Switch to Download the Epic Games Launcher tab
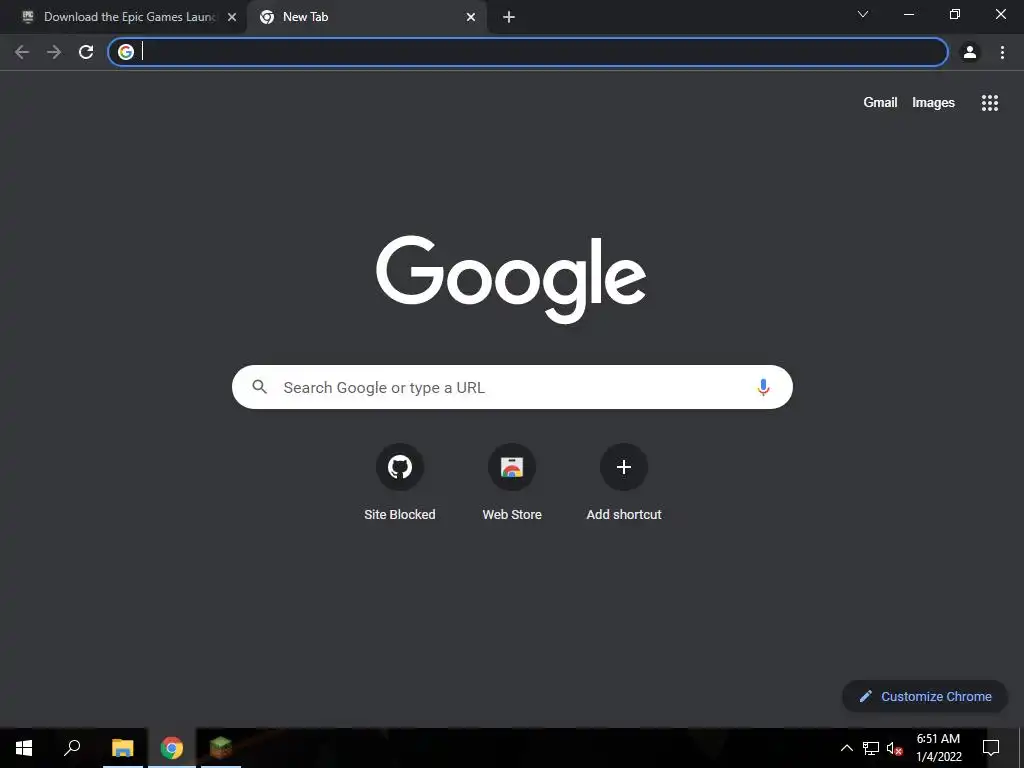This screenshot has height=768, width=1024. click(x=124, y=17)
